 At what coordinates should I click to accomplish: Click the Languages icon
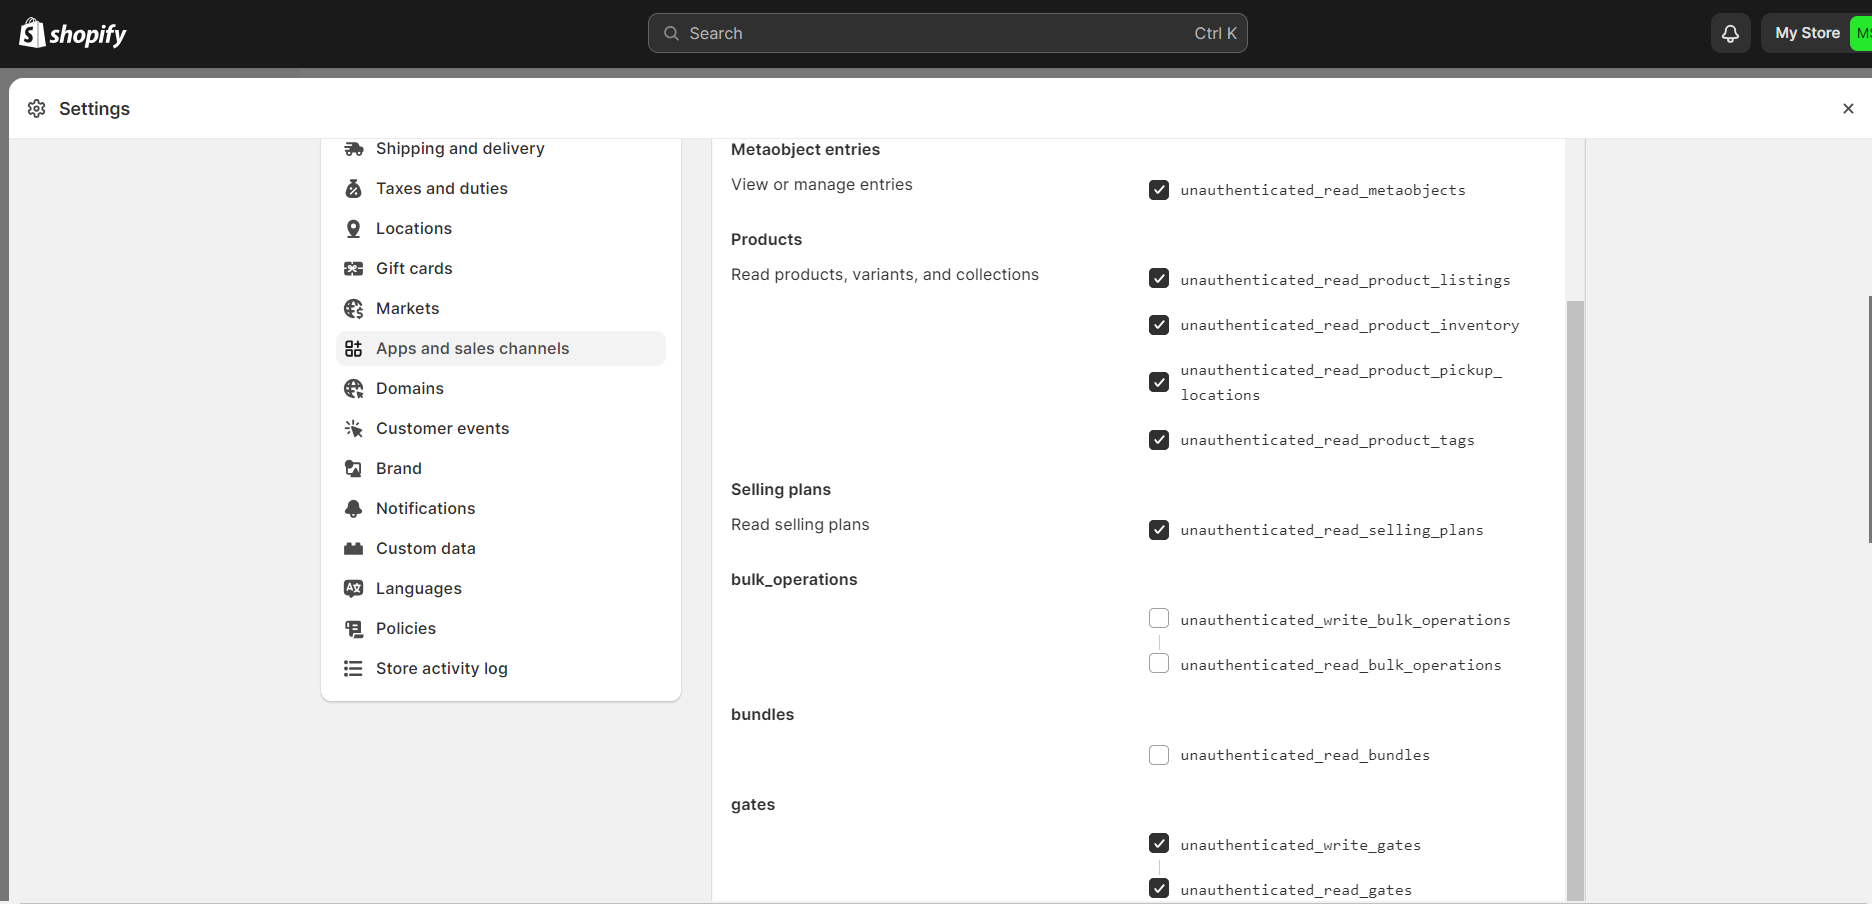[x=353, y=589]
